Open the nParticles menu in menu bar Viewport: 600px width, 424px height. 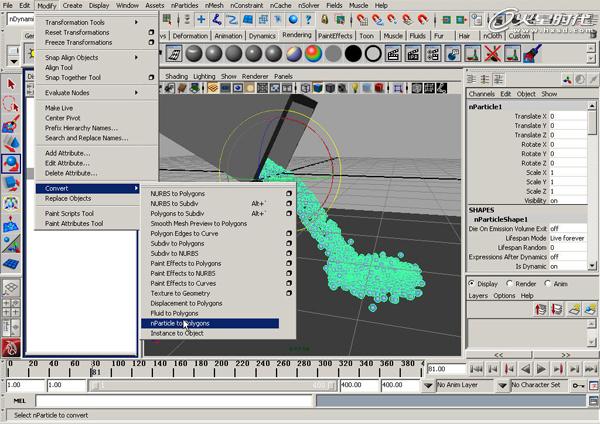(184, 5)
